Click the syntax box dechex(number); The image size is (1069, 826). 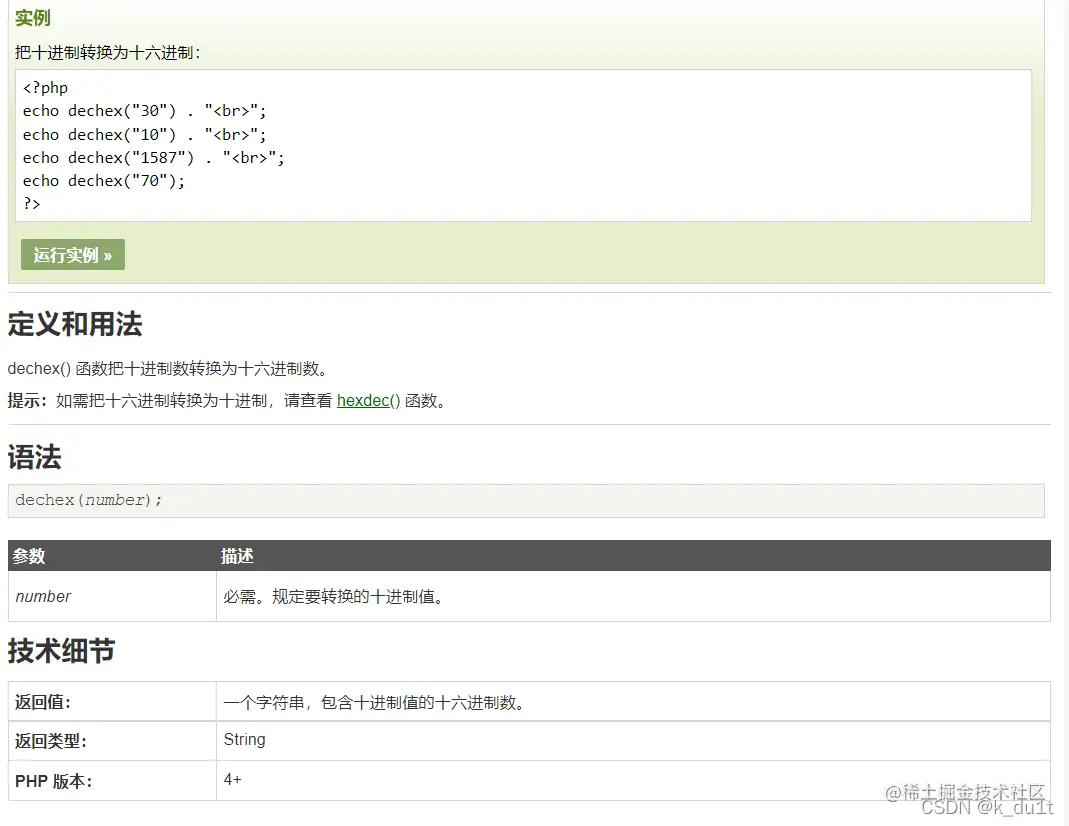(526, 500)
